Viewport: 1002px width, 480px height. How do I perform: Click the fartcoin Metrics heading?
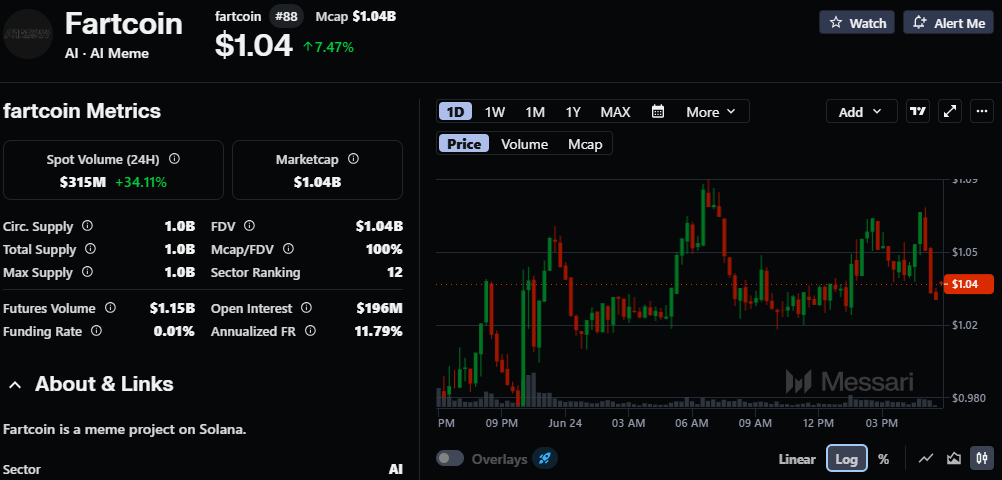[82, 111]
